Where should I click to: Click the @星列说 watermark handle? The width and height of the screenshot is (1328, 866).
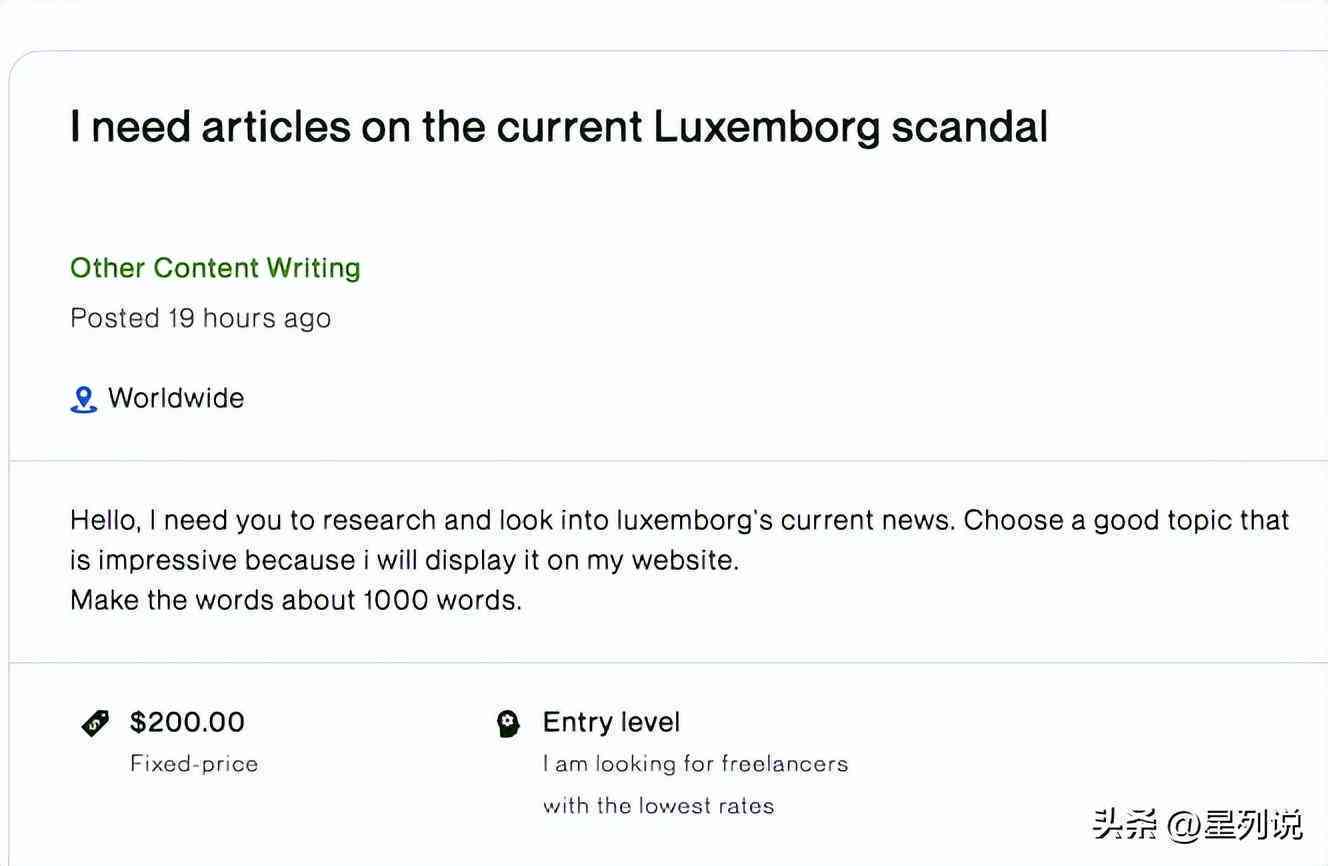tap(1235, 825)
